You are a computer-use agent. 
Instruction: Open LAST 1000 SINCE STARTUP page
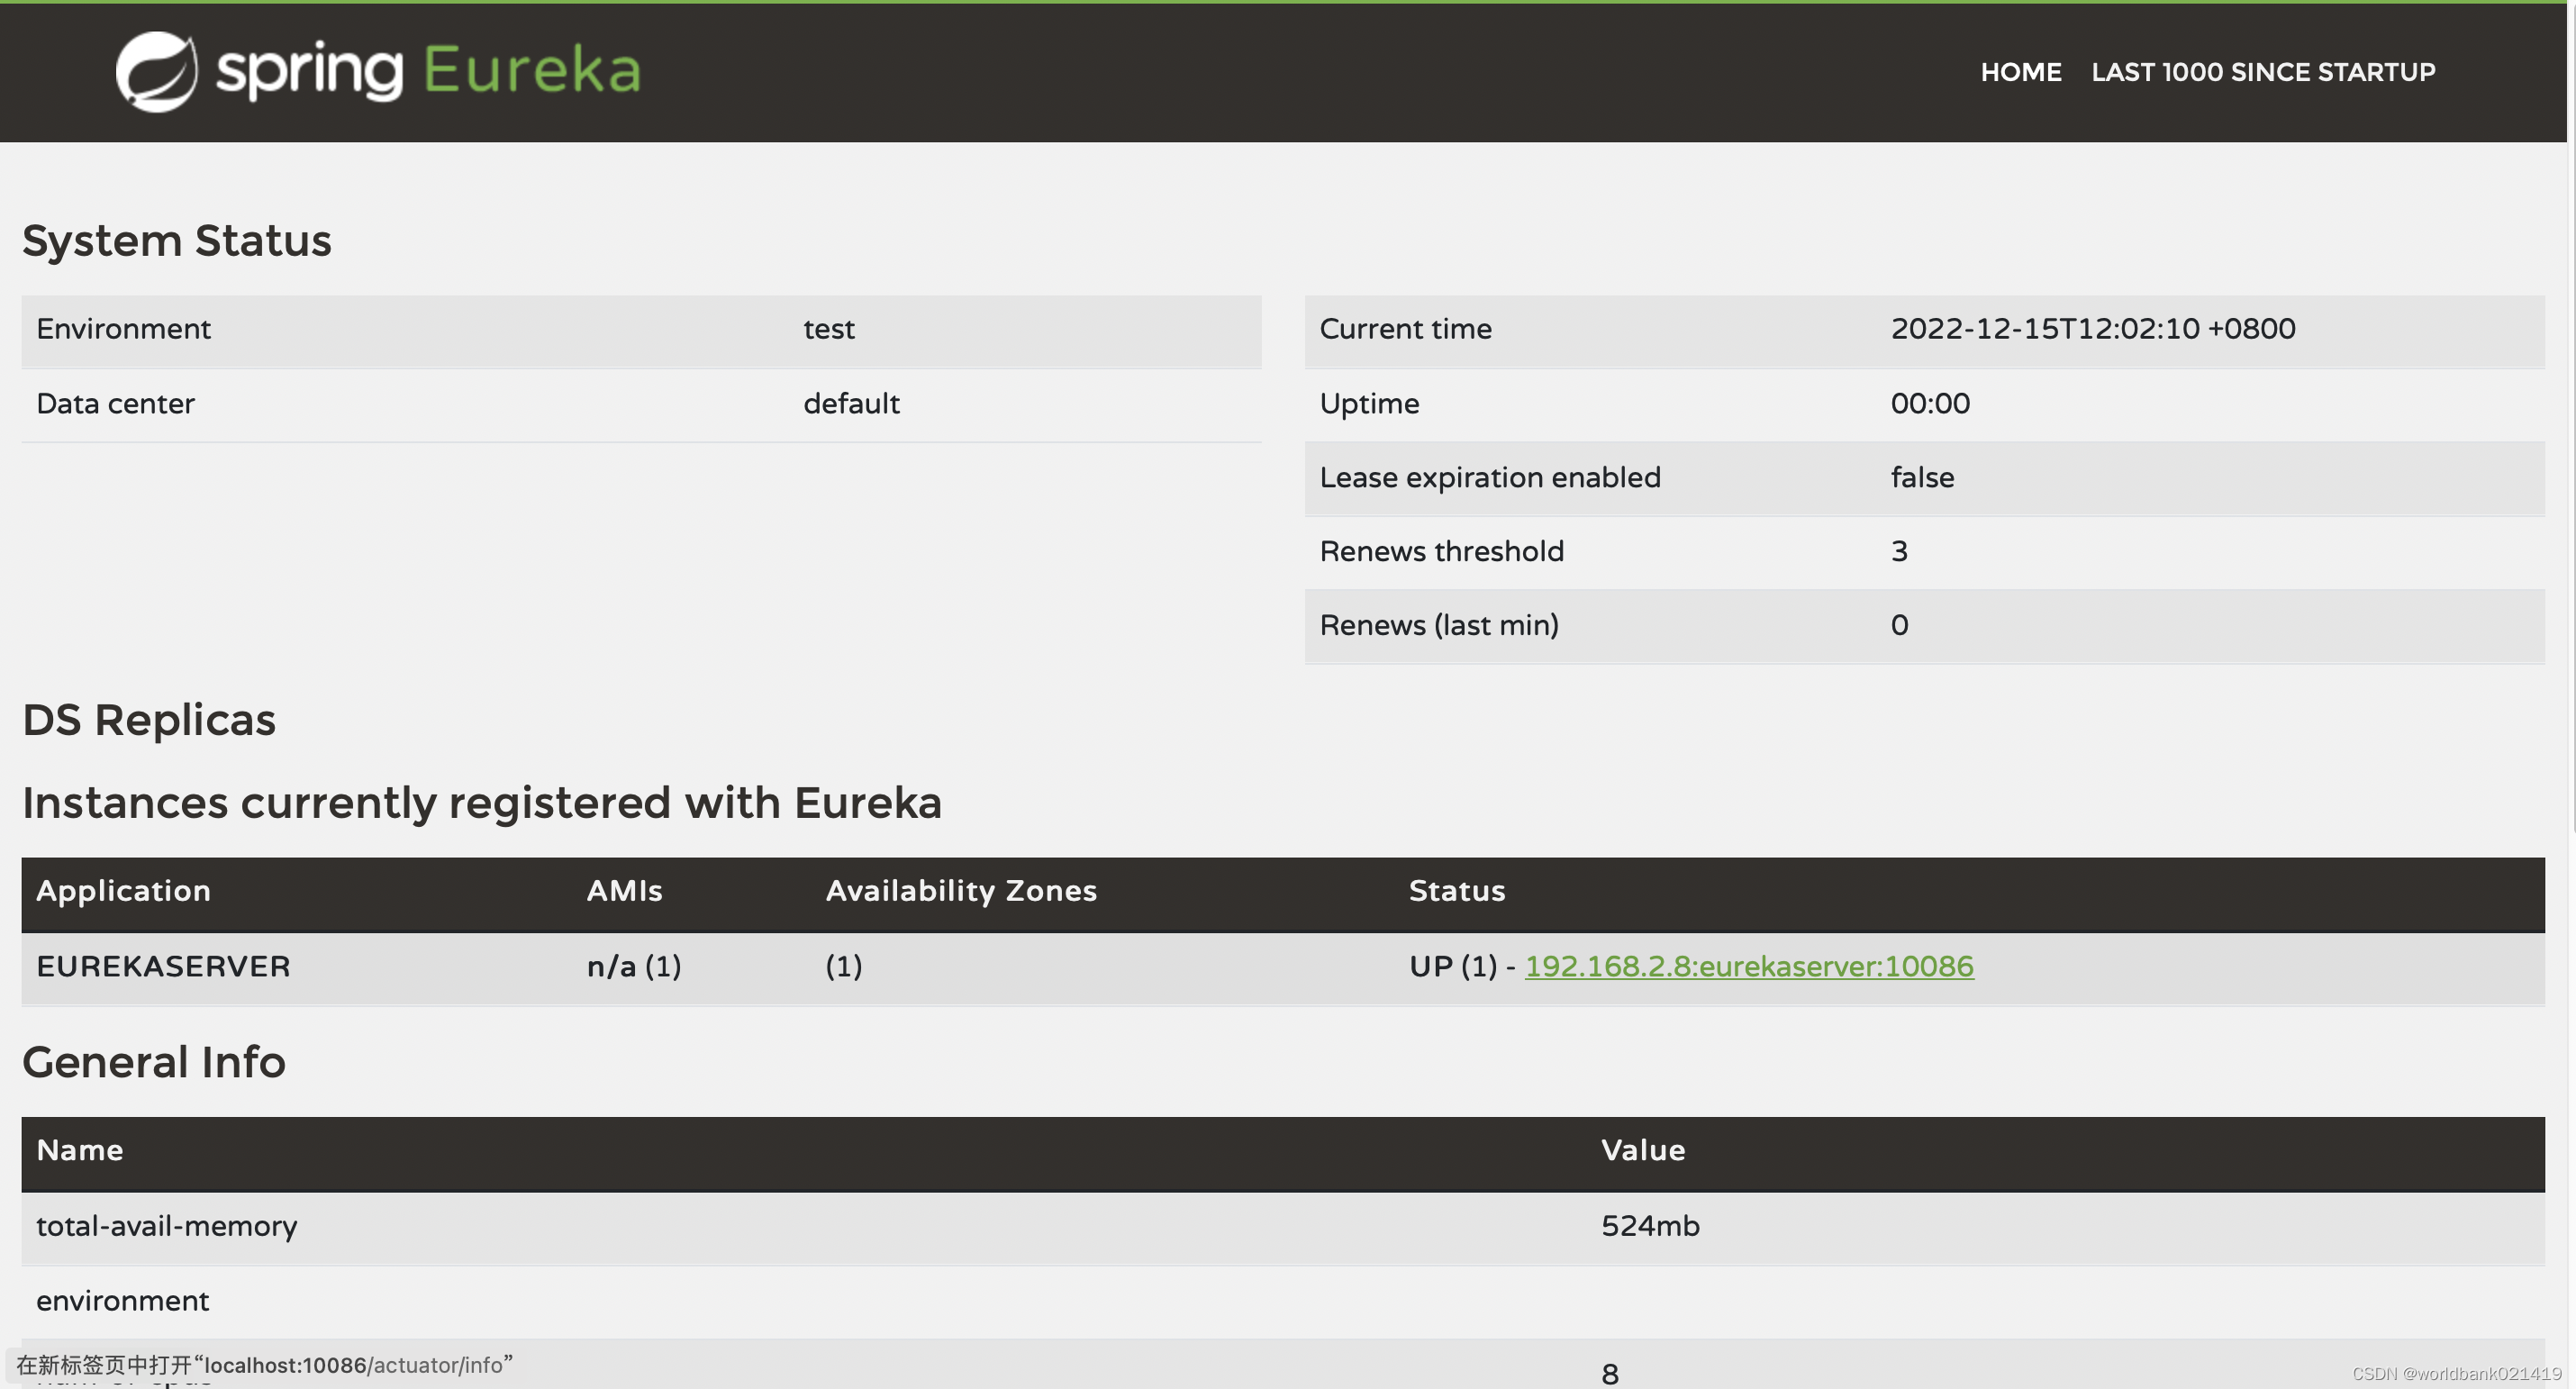point(2263,72)
